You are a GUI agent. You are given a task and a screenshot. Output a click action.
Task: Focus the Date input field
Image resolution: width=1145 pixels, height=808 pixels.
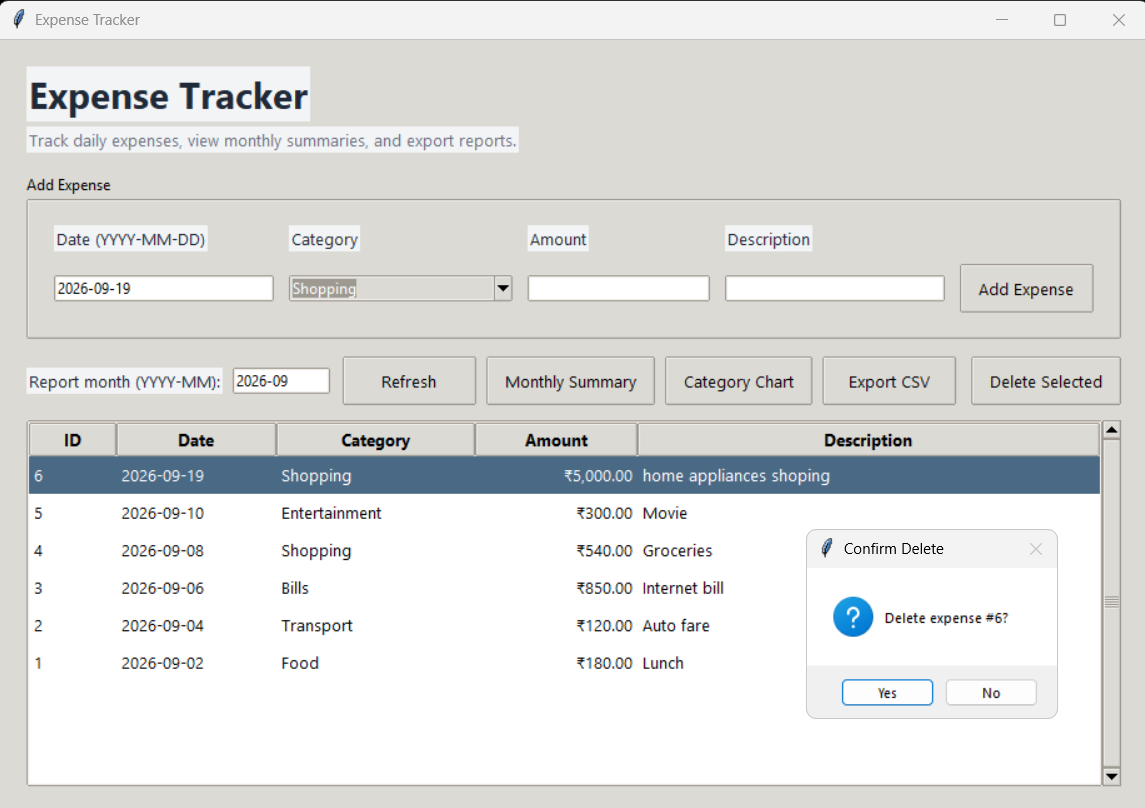point(164,288)
